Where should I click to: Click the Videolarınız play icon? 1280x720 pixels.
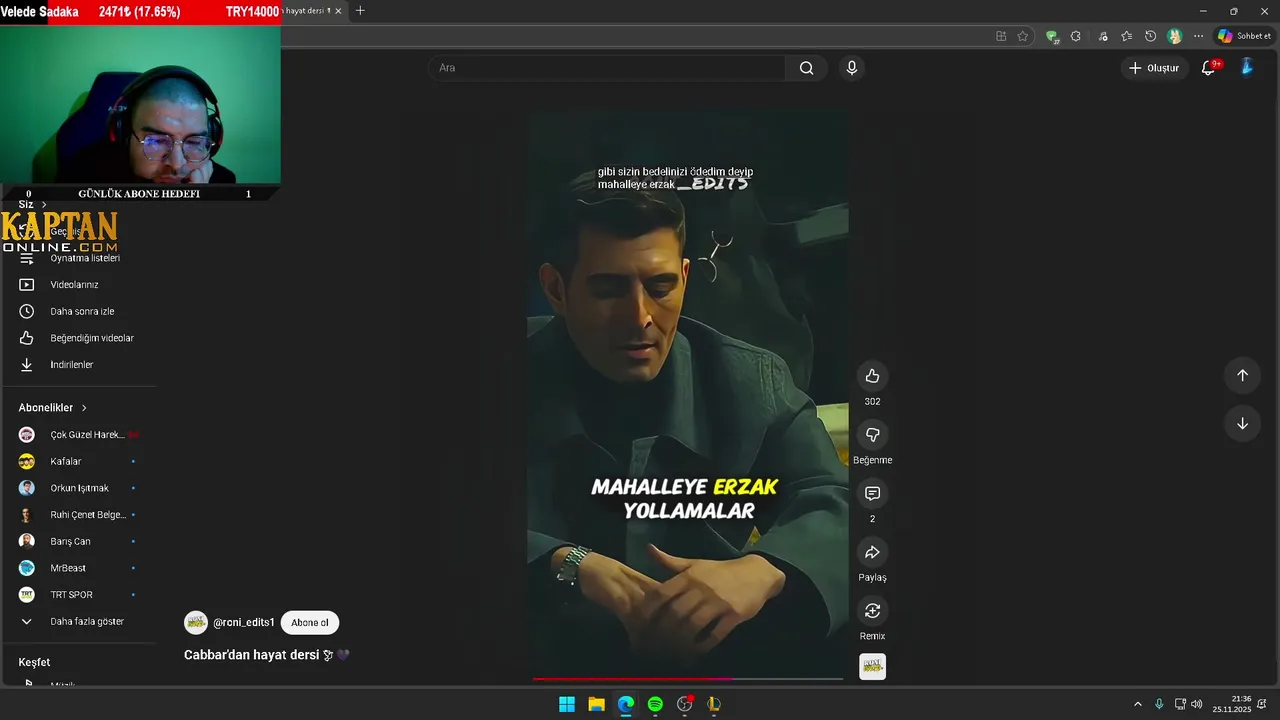(27, 285)
